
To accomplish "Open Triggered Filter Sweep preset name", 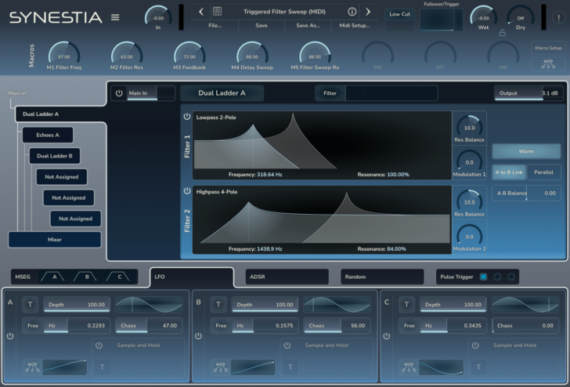I will 284,12.
